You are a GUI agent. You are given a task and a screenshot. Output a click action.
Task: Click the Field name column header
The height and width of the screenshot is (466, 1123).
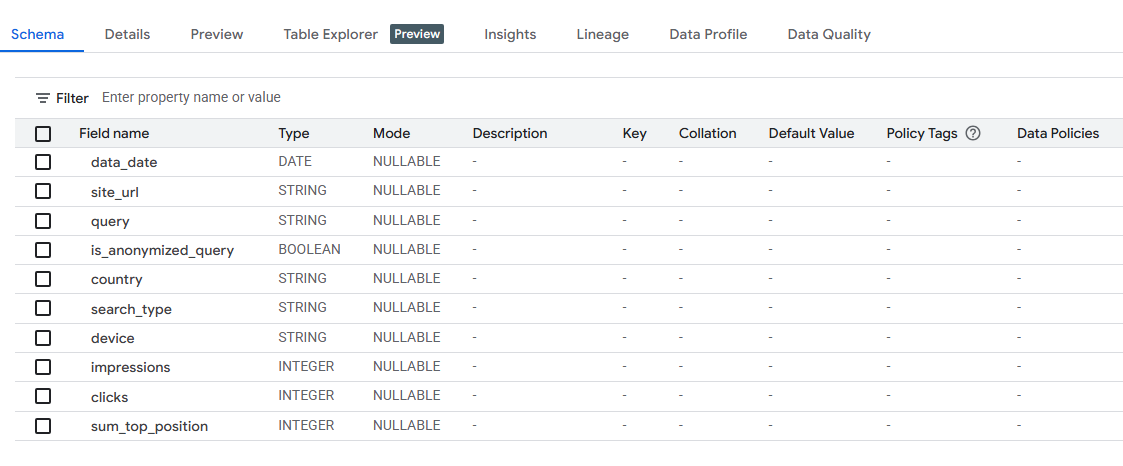114,133
